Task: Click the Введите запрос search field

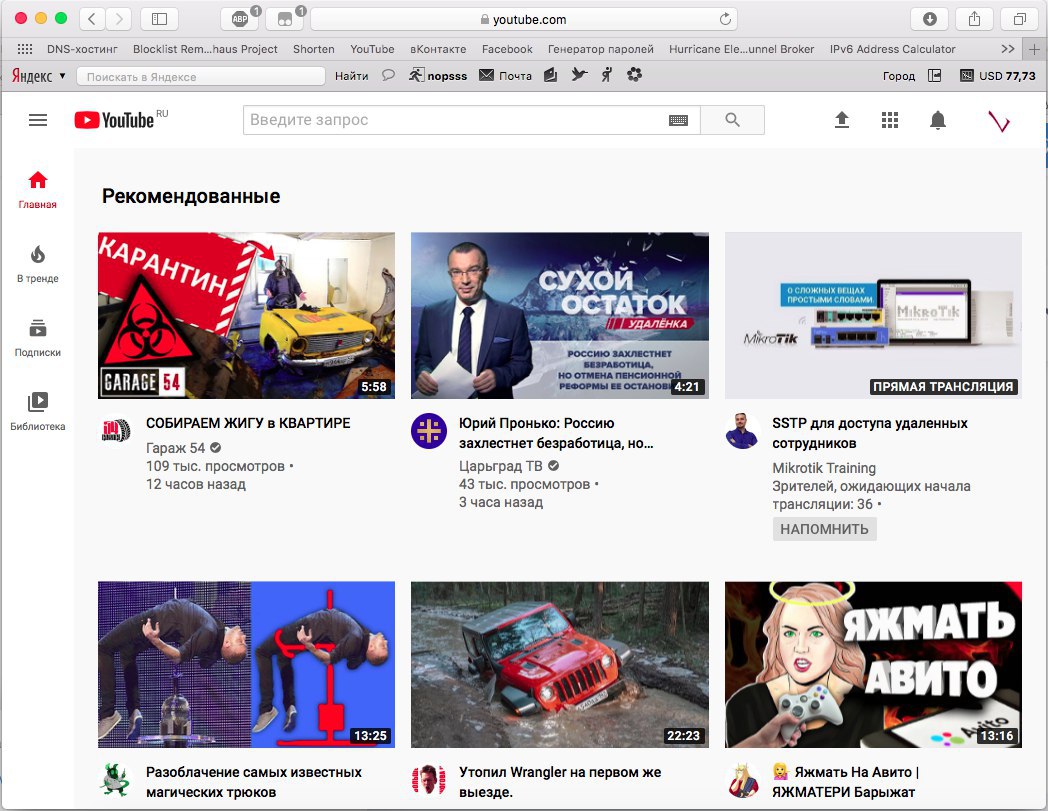Action: coord(471,120)
